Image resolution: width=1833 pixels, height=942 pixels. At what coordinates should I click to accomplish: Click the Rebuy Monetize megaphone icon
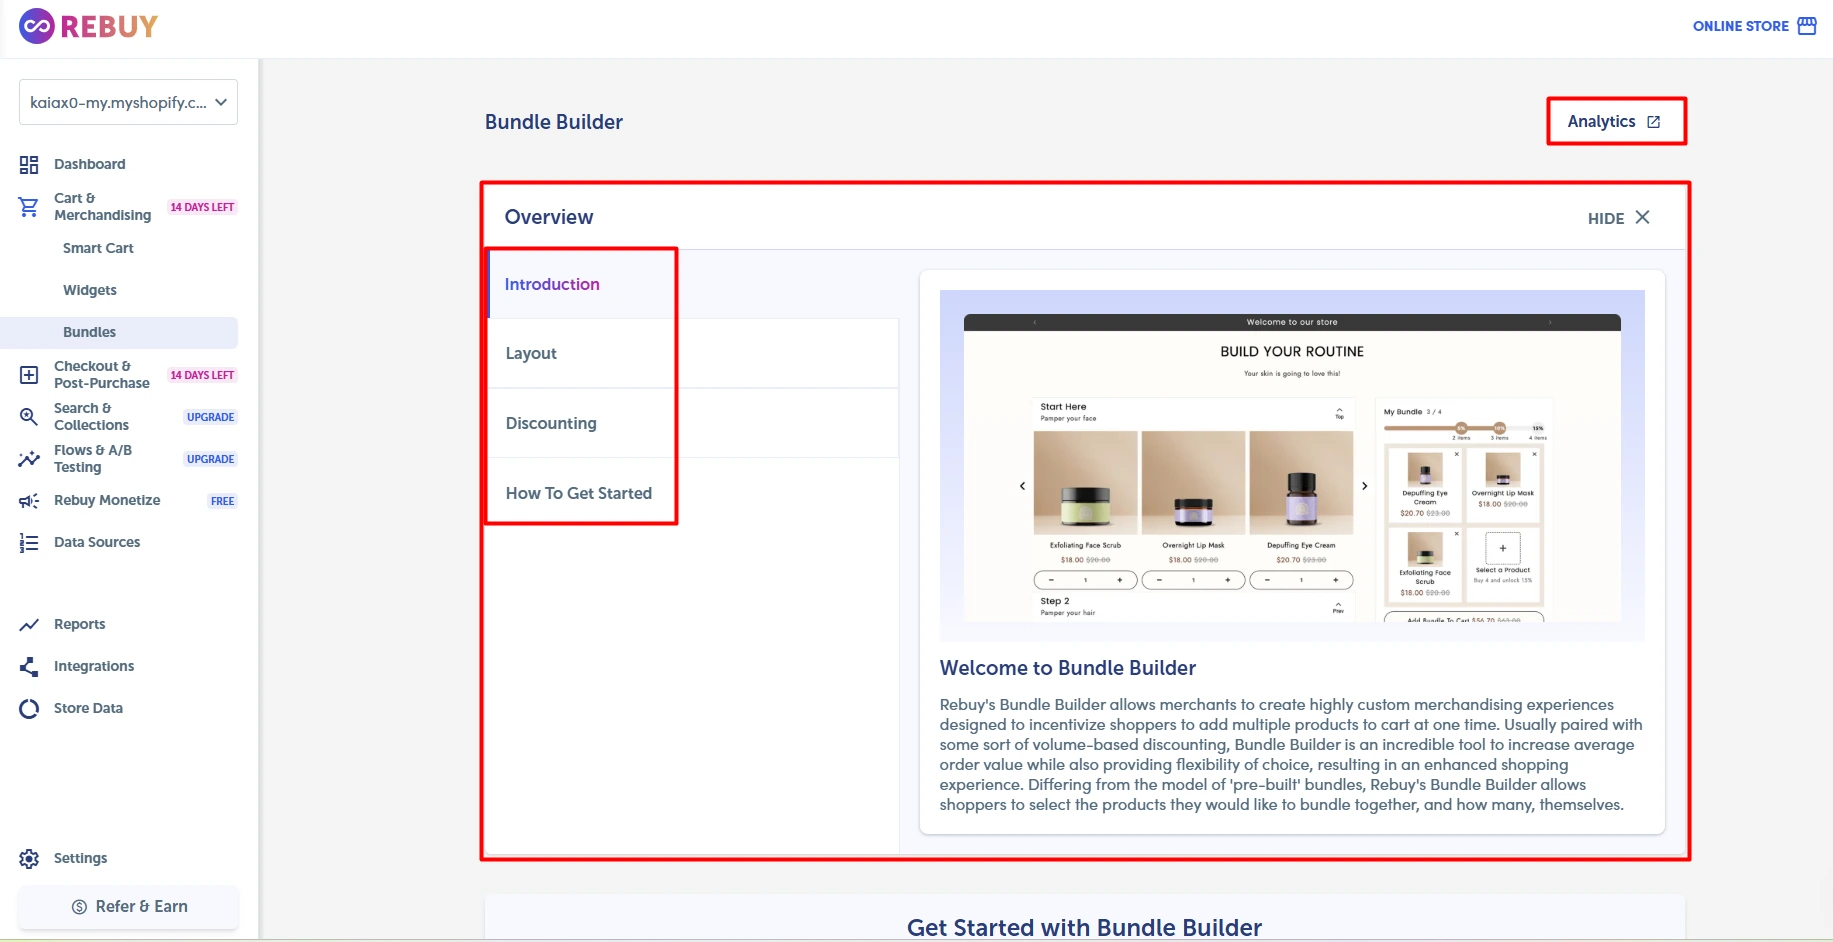pos(29,501)
